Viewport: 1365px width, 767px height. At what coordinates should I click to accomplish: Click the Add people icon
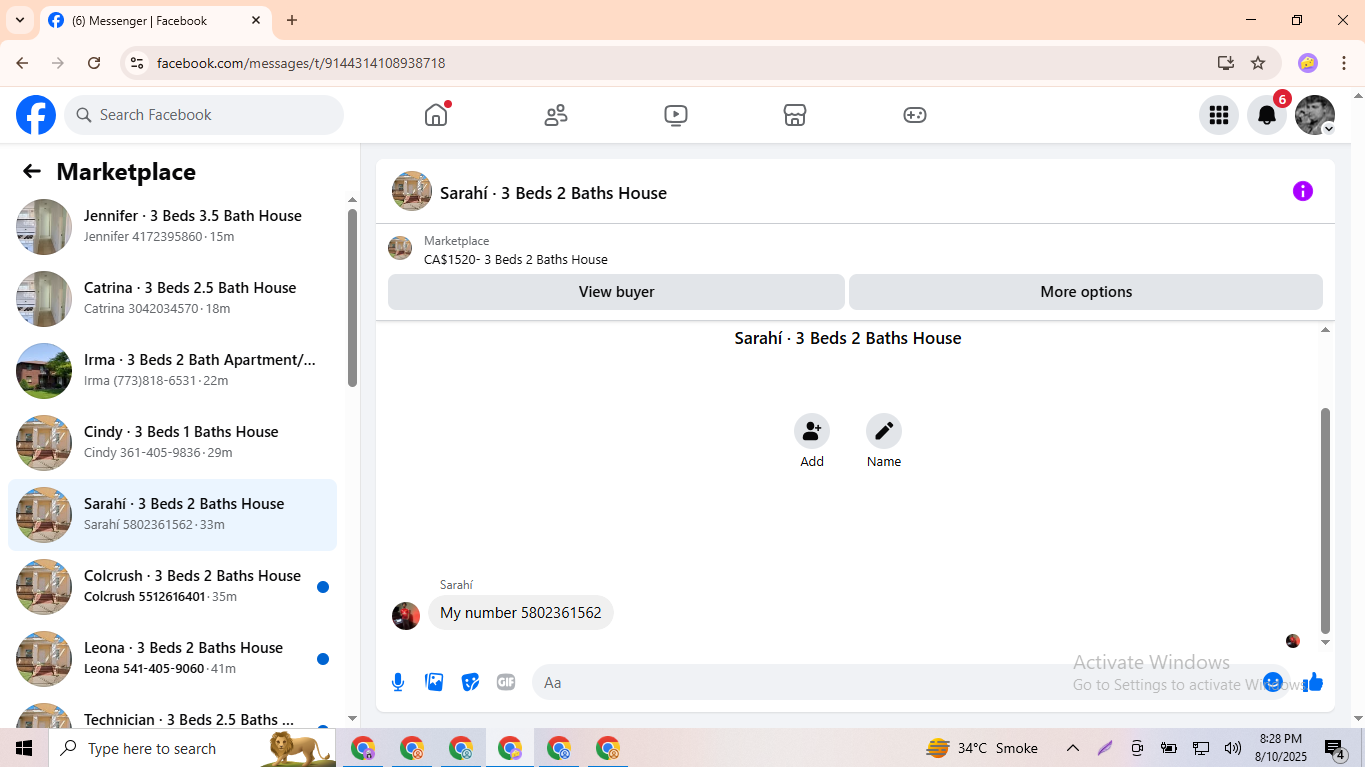[812, 431]
